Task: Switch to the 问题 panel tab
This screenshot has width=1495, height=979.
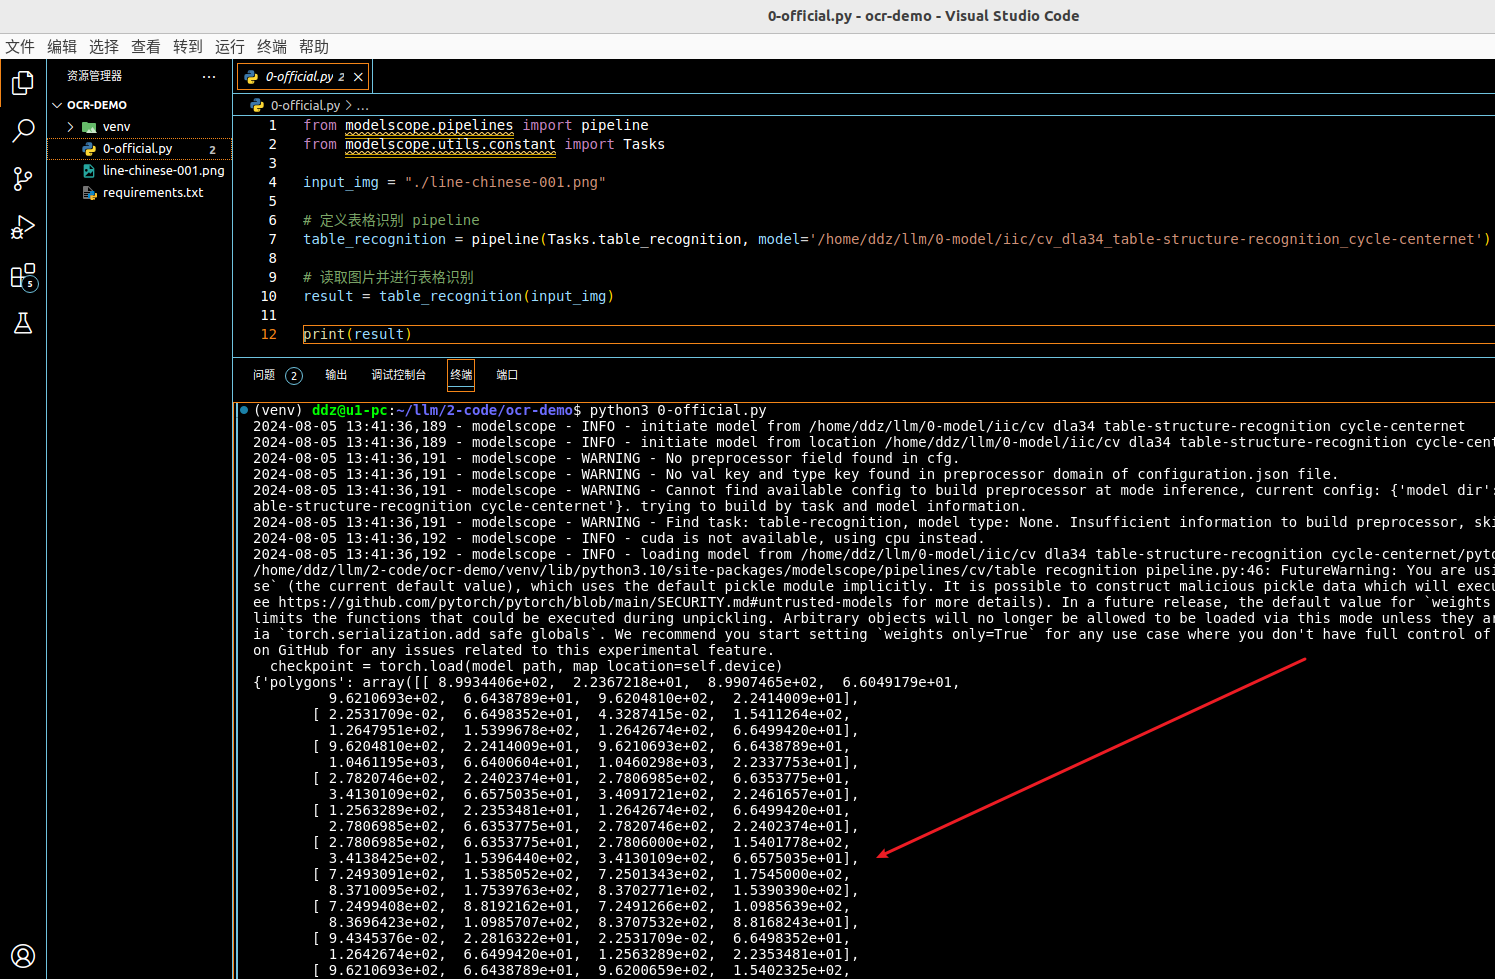Action: coord(264,375)
